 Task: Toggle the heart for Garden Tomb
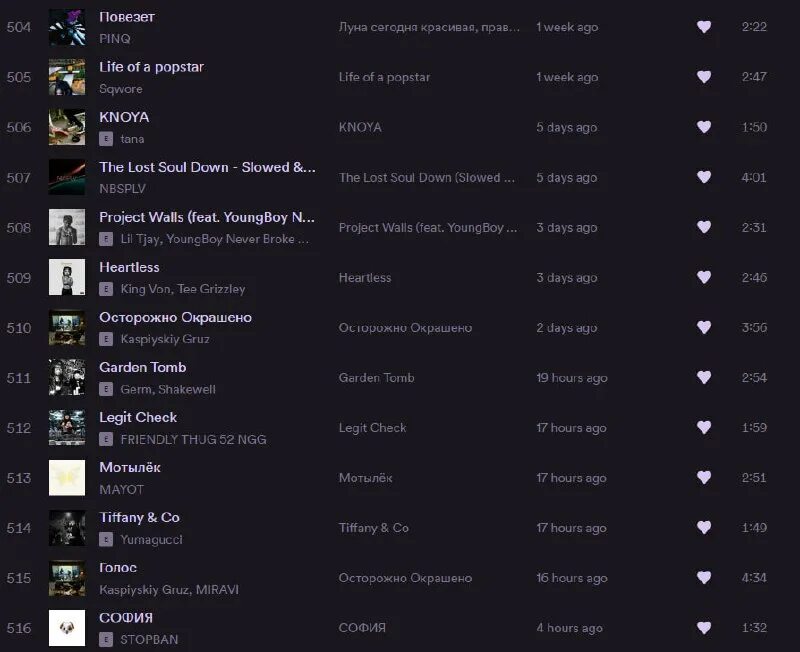coord(704,377)
